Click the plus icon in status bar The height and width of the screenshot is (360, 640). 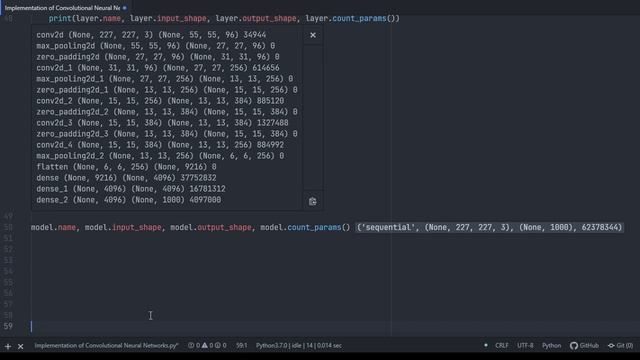tap(8, 346)
